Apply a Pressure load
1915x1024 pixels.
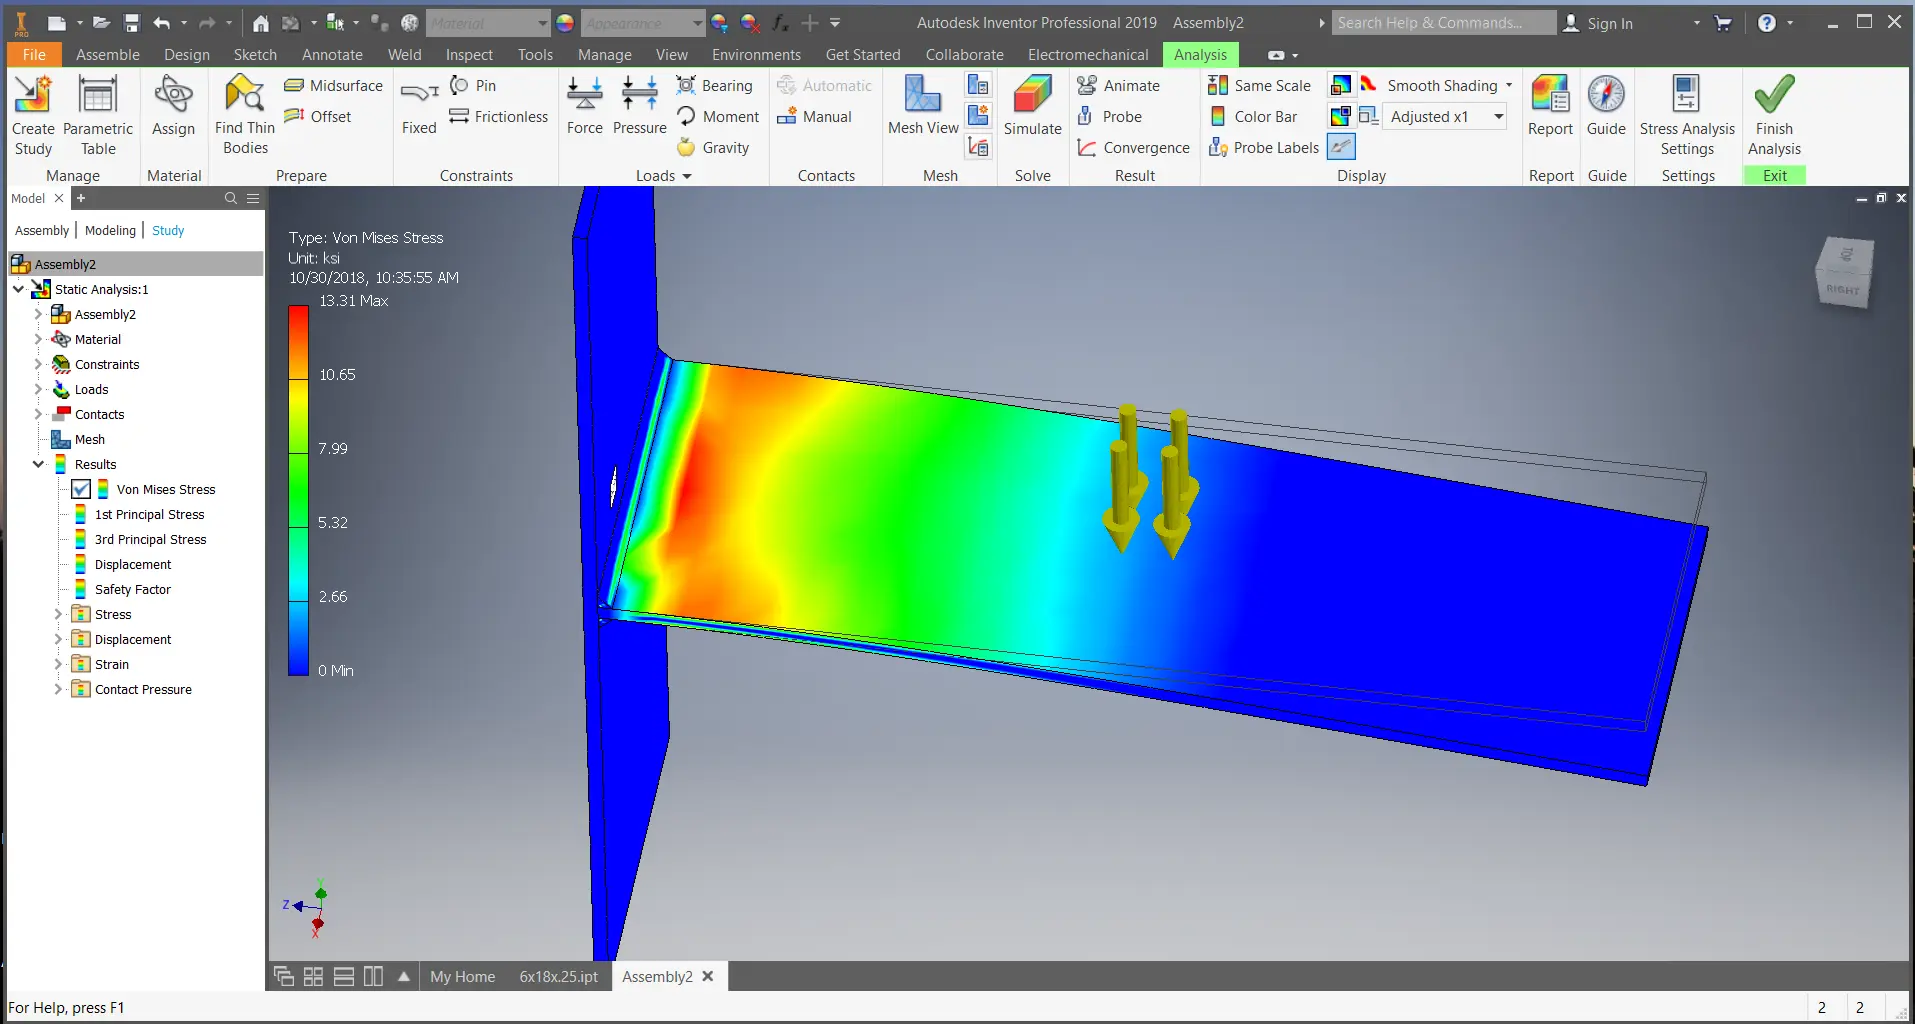(x=640, y=106)
